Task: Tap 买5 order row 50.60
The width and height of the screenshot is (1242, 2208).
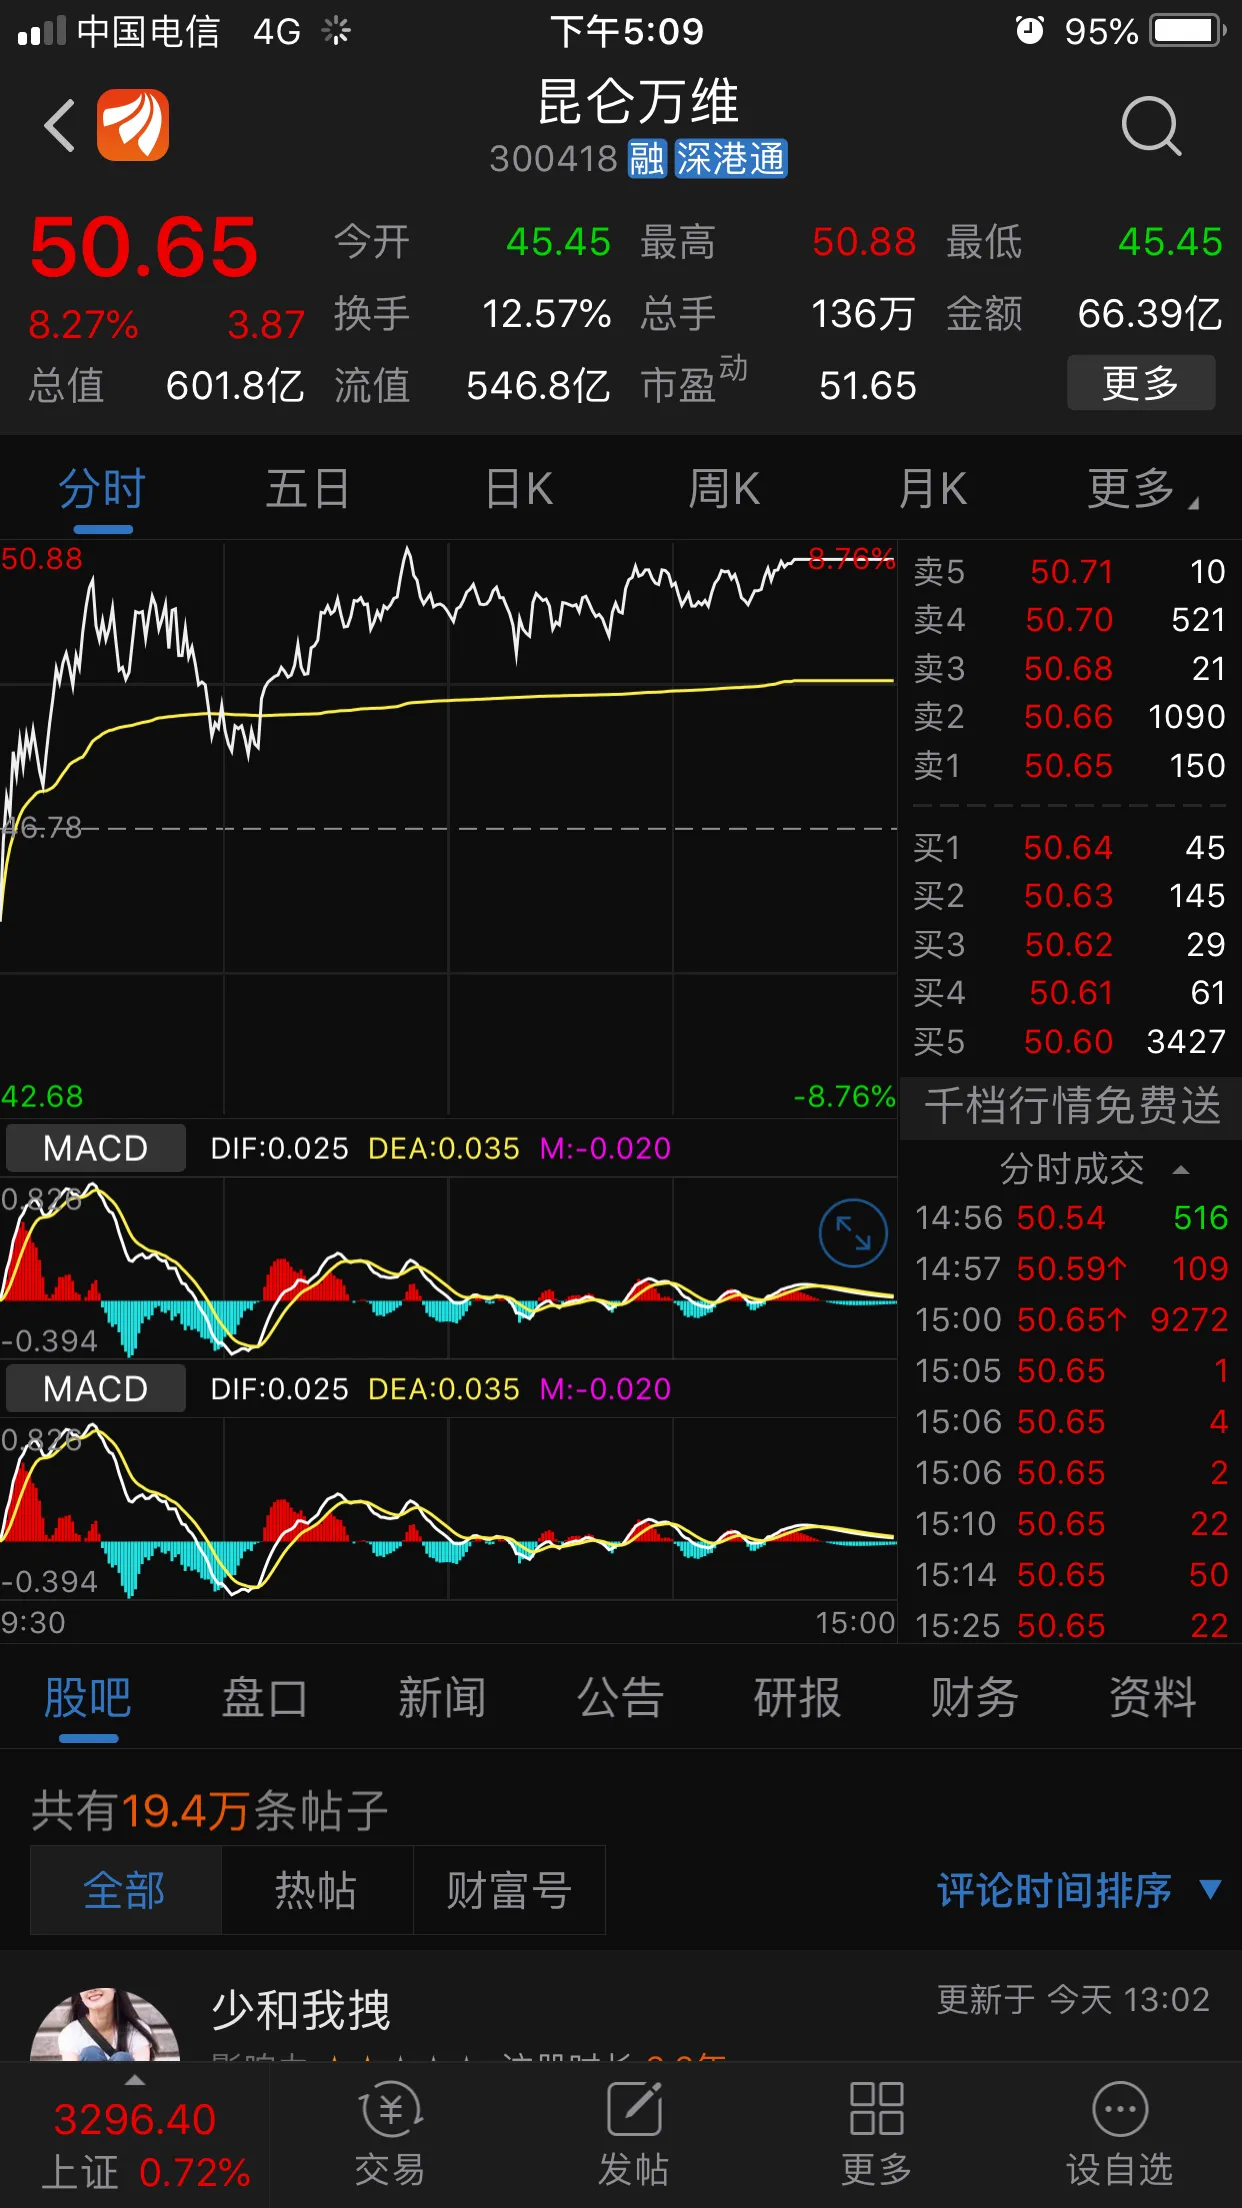Action: (1070, 1042)
